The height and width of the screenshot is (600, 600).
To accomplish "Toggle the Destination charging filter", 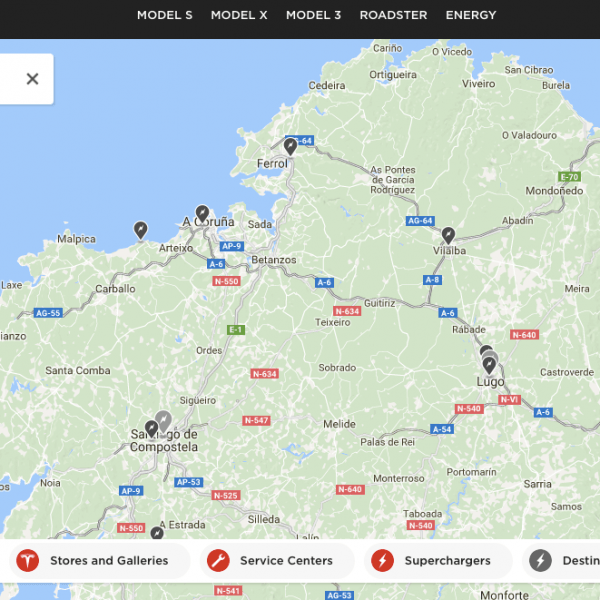I will (561, 561).
